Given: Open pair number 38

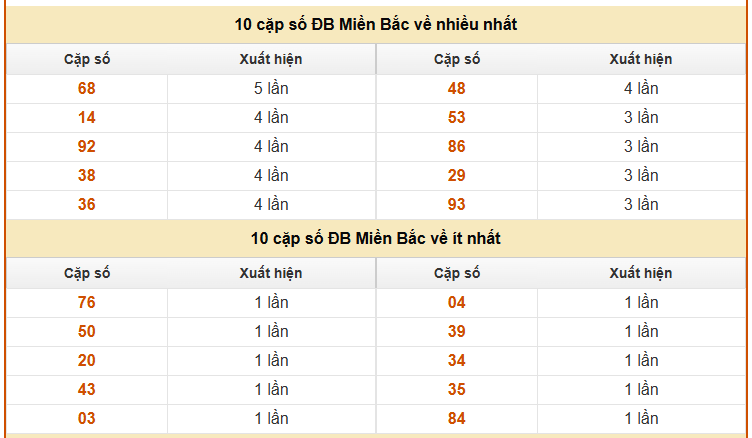Looking at the screenshot, I should pyautogui.click(x=87, y=176).
